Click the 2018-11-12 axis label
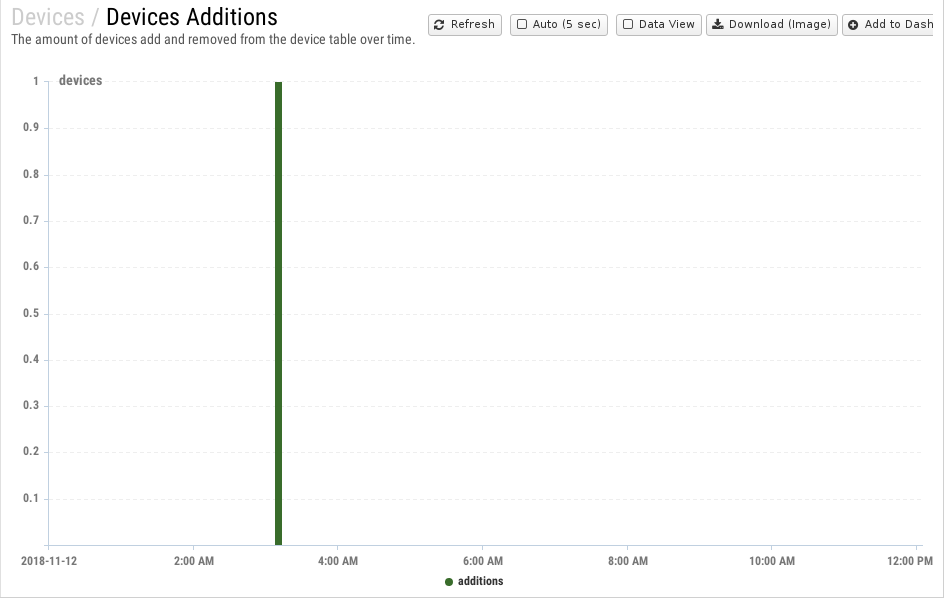 pos(49,561)
